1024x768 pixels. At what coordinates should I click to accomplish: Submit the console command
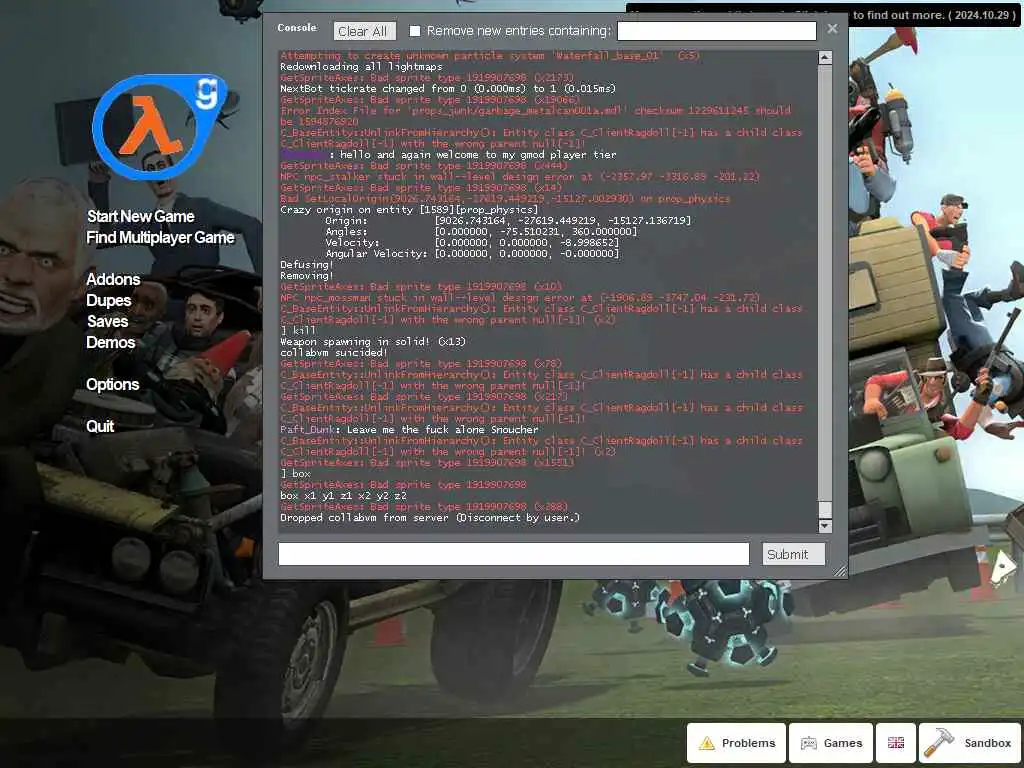[793, 554]
